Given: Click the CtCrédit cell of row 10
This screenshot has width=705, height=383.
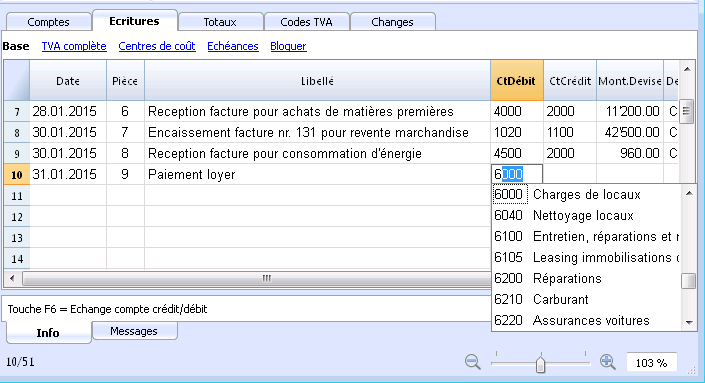Looking at the screenshot, I should (570, 174).
